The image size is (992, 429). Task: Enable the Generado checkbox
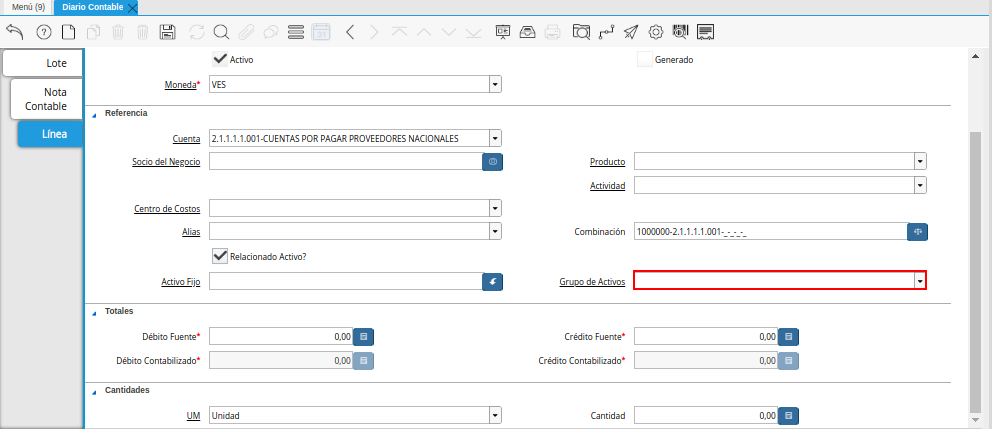pyautogui.click(x=645, y=59)
